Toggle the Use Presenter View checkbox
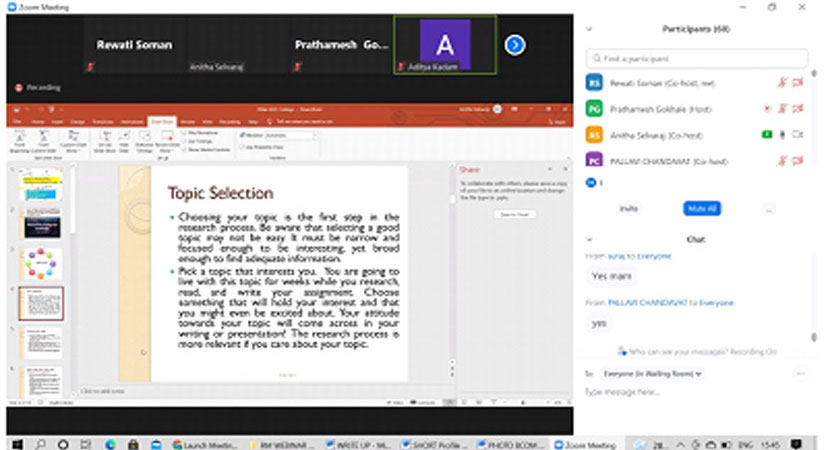830x450 pixels. point(242,147)
